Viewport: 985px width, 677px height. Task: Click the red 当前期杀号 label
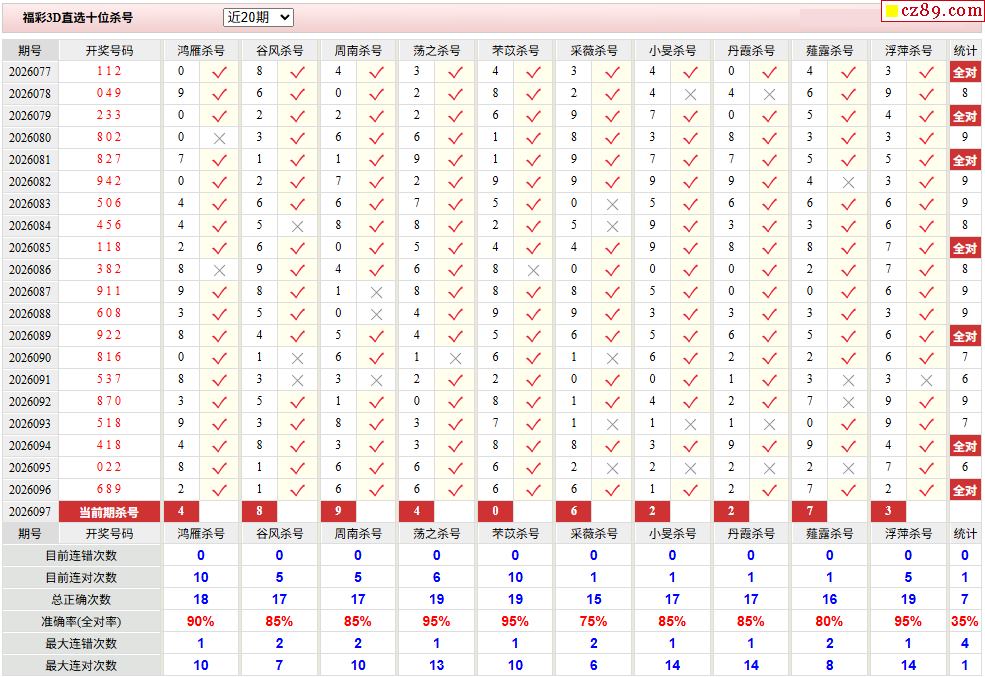109,512
